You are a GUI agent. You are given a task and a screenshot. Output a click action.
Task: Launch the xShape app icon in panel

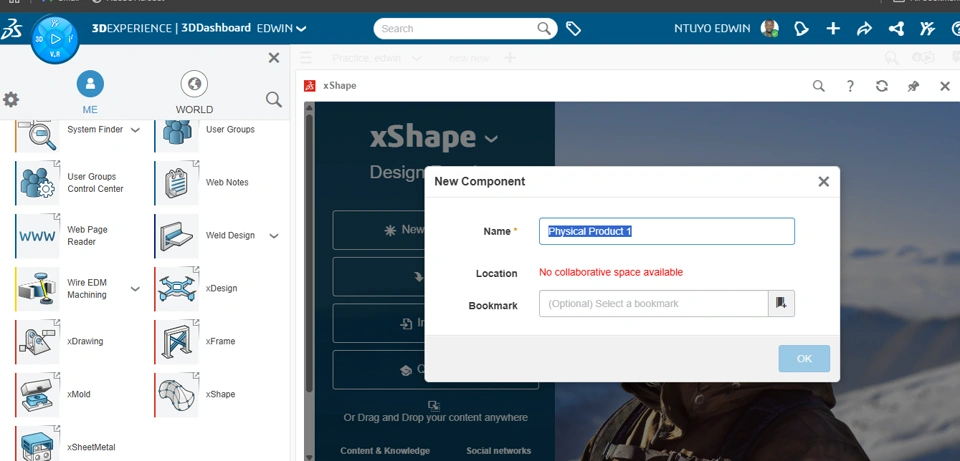(176, 395)
